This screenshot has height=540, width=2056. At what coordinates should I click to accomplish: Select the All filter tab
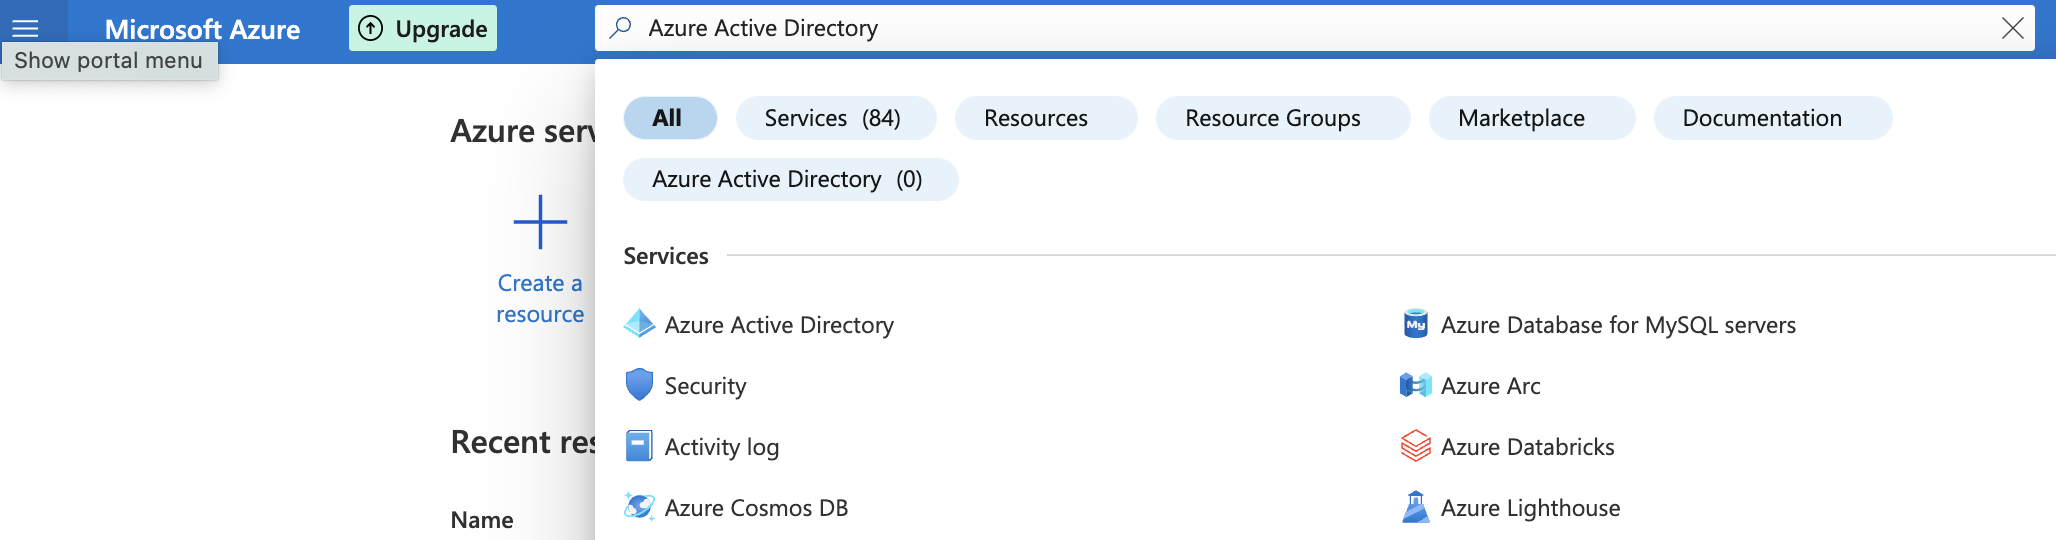pyautogui.click(x=669, y=118)
